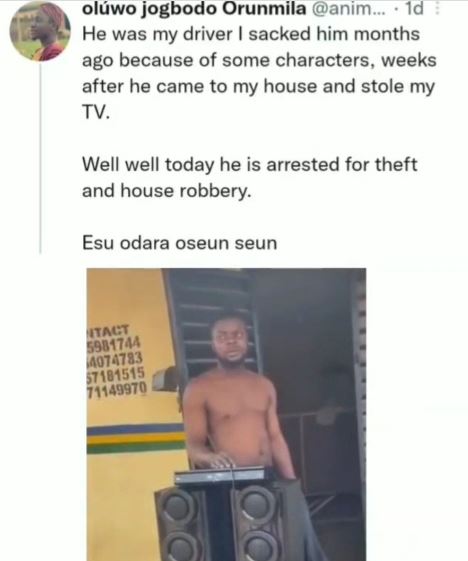This screenshot has height=561, width=468.
Task: Click the contact numbers on the yellow wall
Action: point(117,361)
